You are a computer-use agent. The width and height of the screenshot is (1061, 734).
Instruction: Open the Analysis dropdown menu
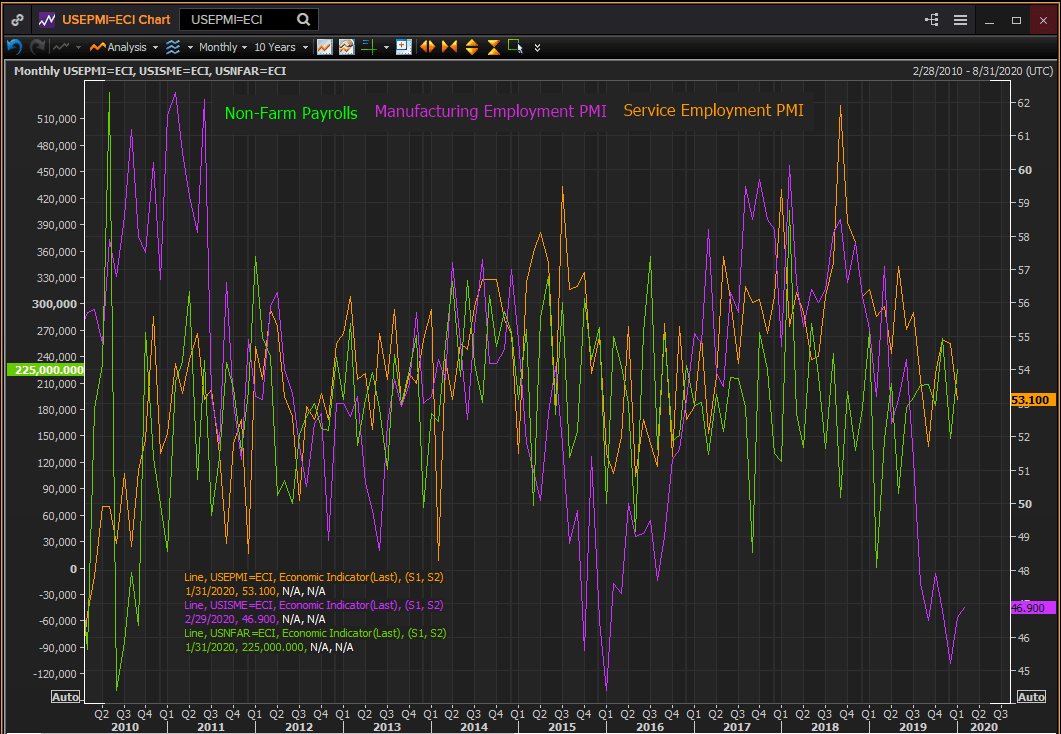point(125,47)
